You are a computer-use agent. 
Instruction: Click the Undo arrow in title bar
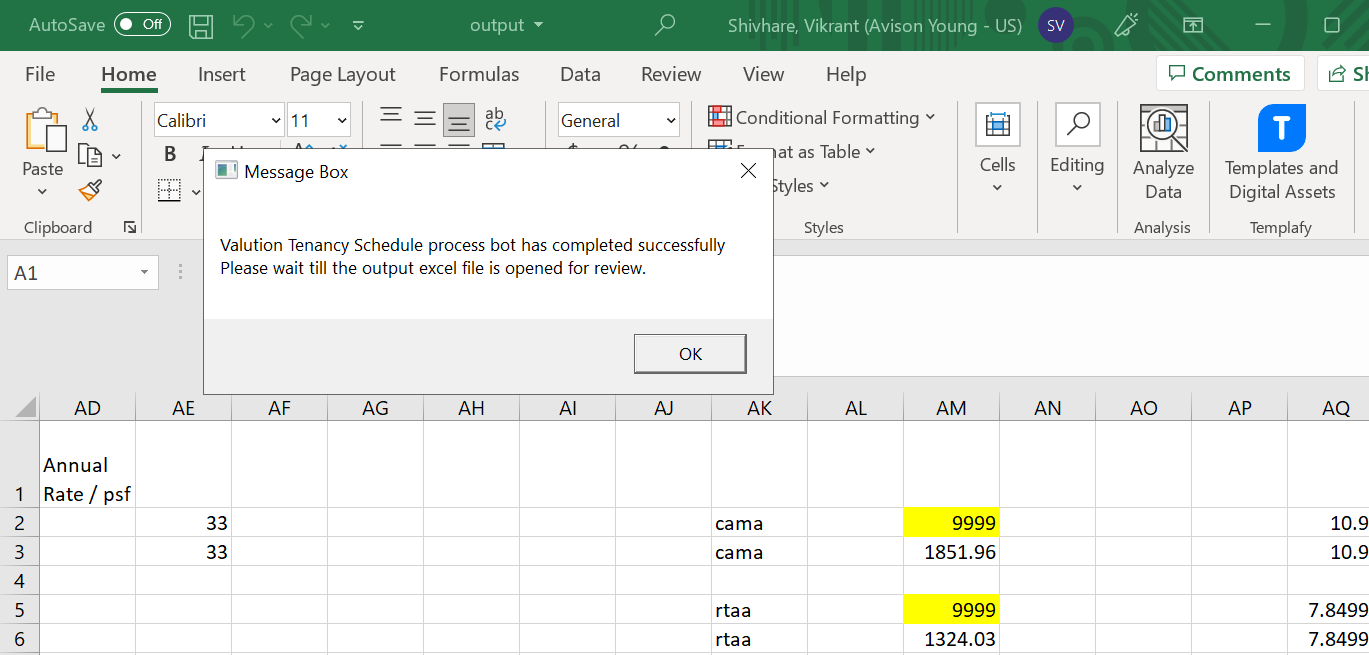pos(244,25)
